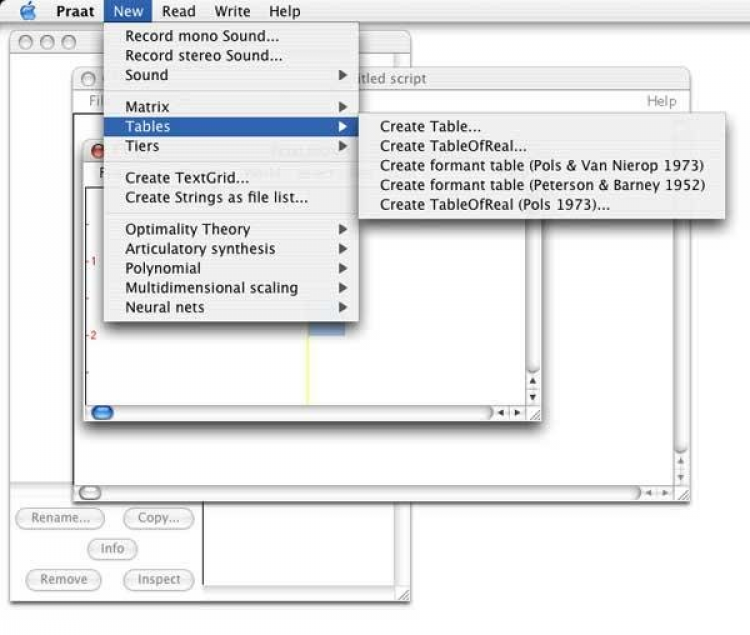Choose Create TableOfReal (Pols 1973)...
This screenshot has height=635, width=750.
(x=541, y=205)
